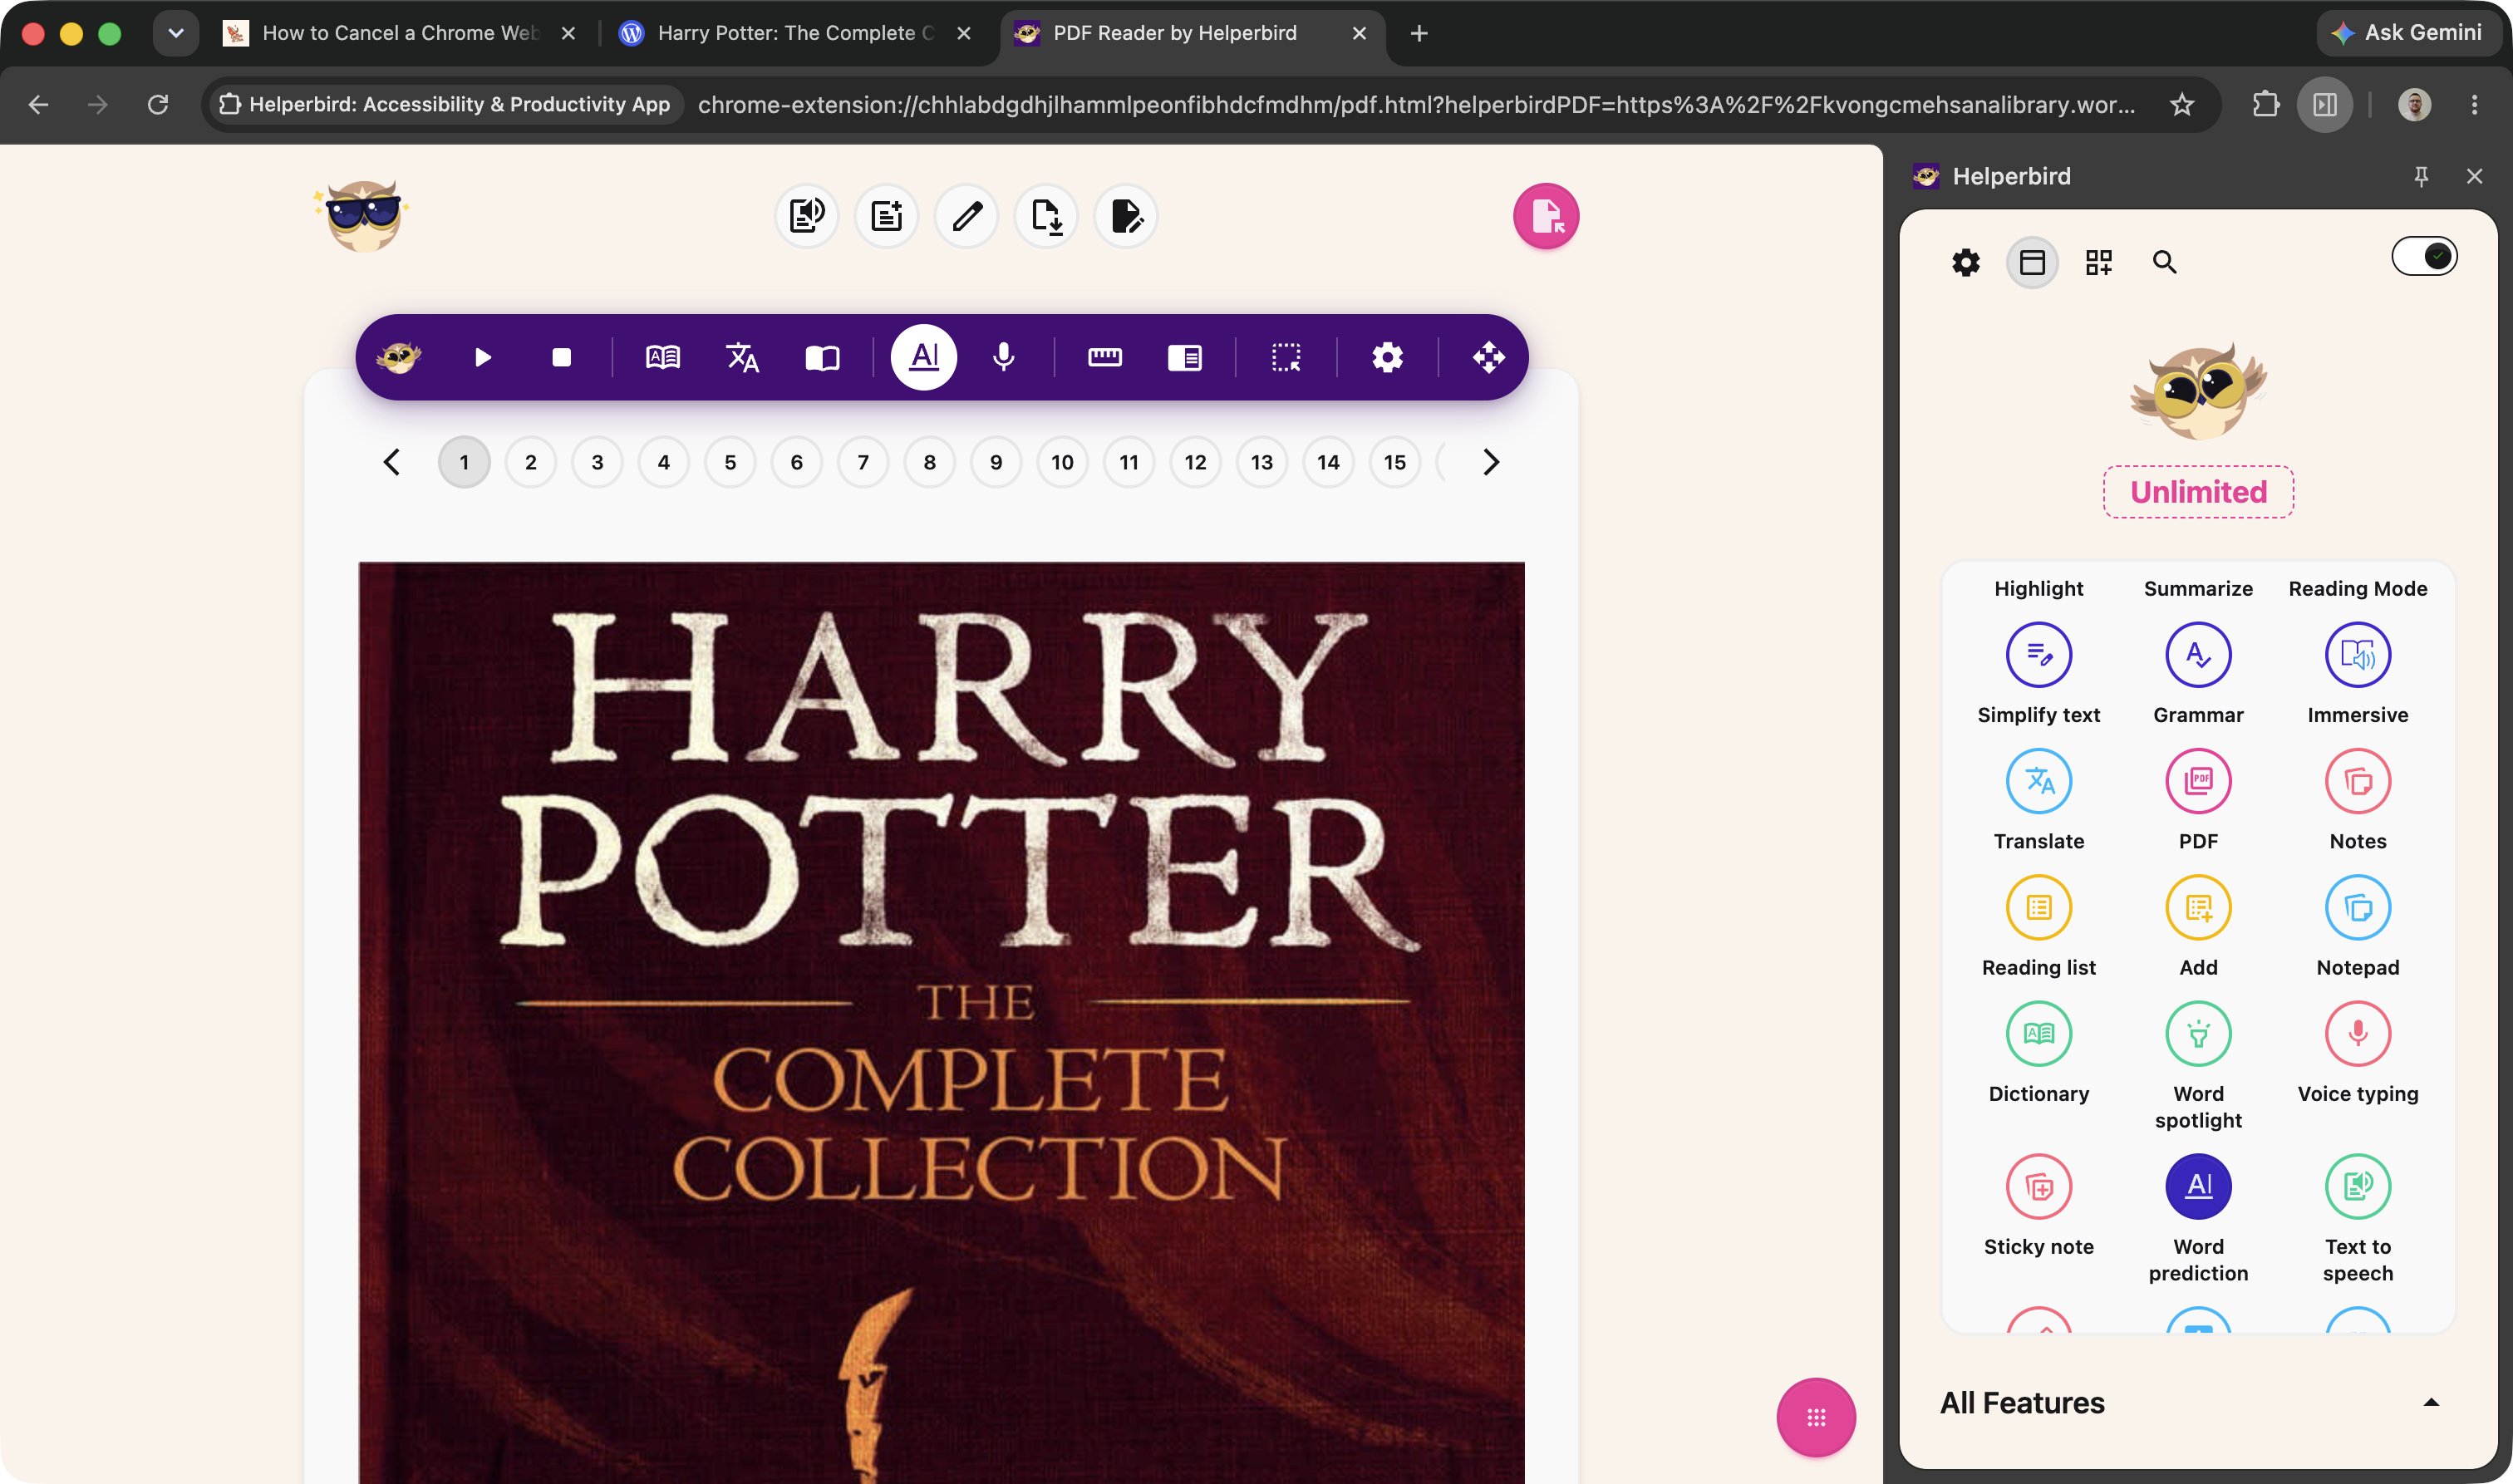Open the dictionary book icon in purple toolbar

coord(663,357)
